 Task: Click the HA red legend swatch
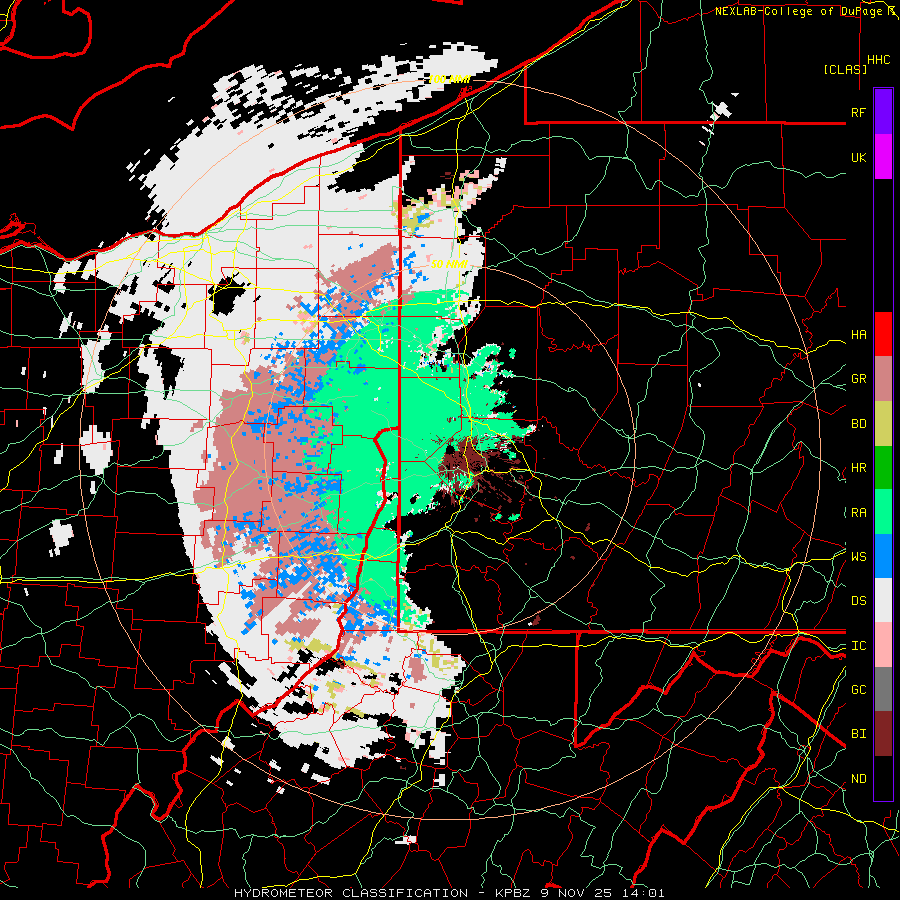pos(883,334)
